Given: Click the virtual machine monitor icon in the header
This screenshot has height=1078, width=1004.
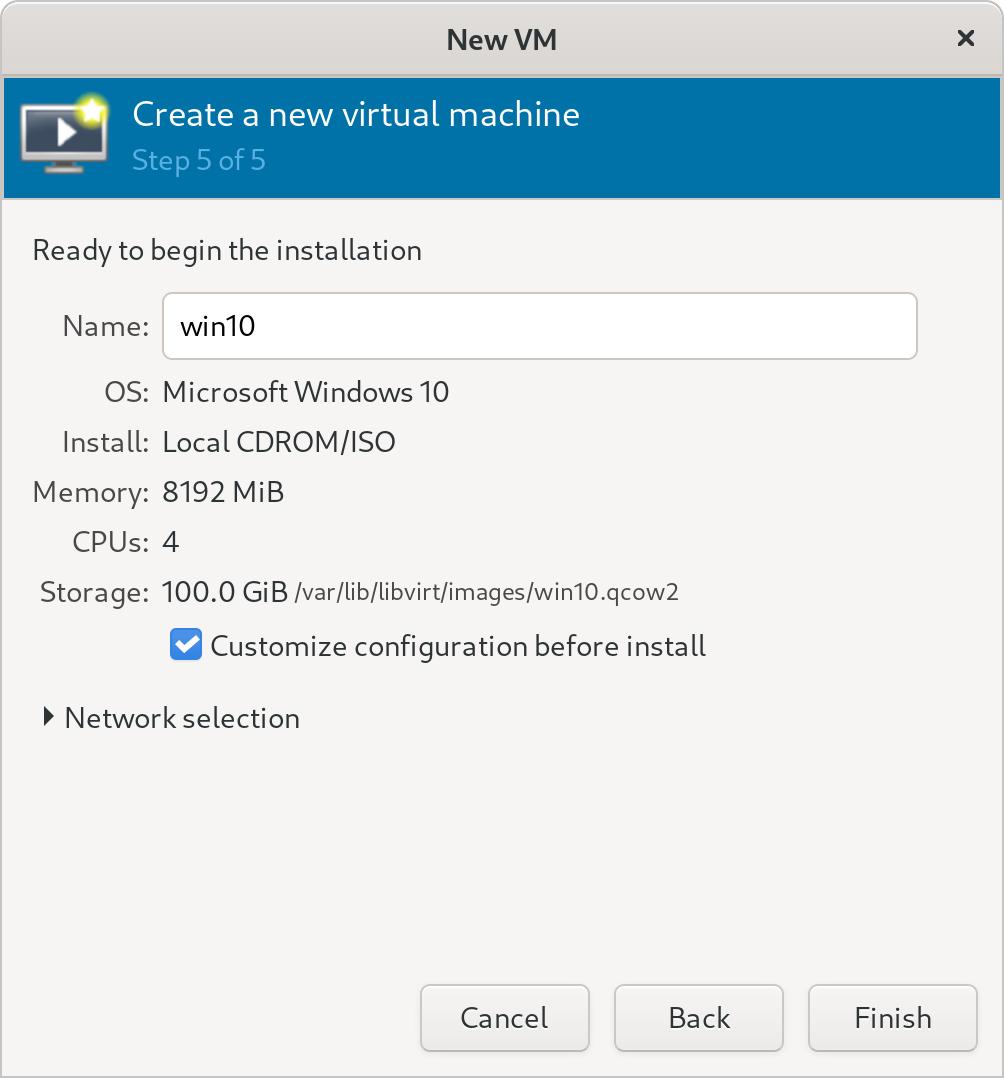Looking at the screenshot, I should (x=62, y=137).
